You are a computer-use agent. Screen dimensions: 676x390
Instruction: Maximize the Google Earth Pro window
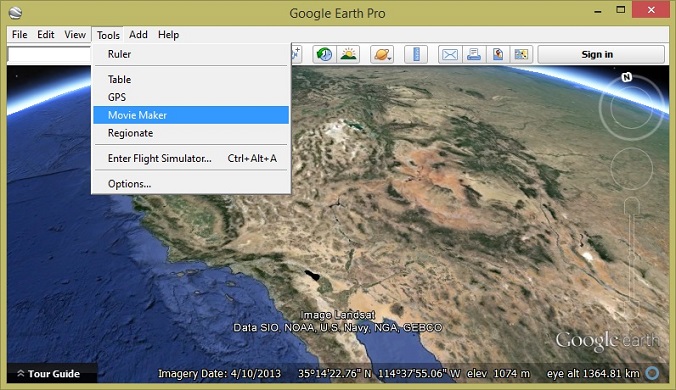click(621, 10)
